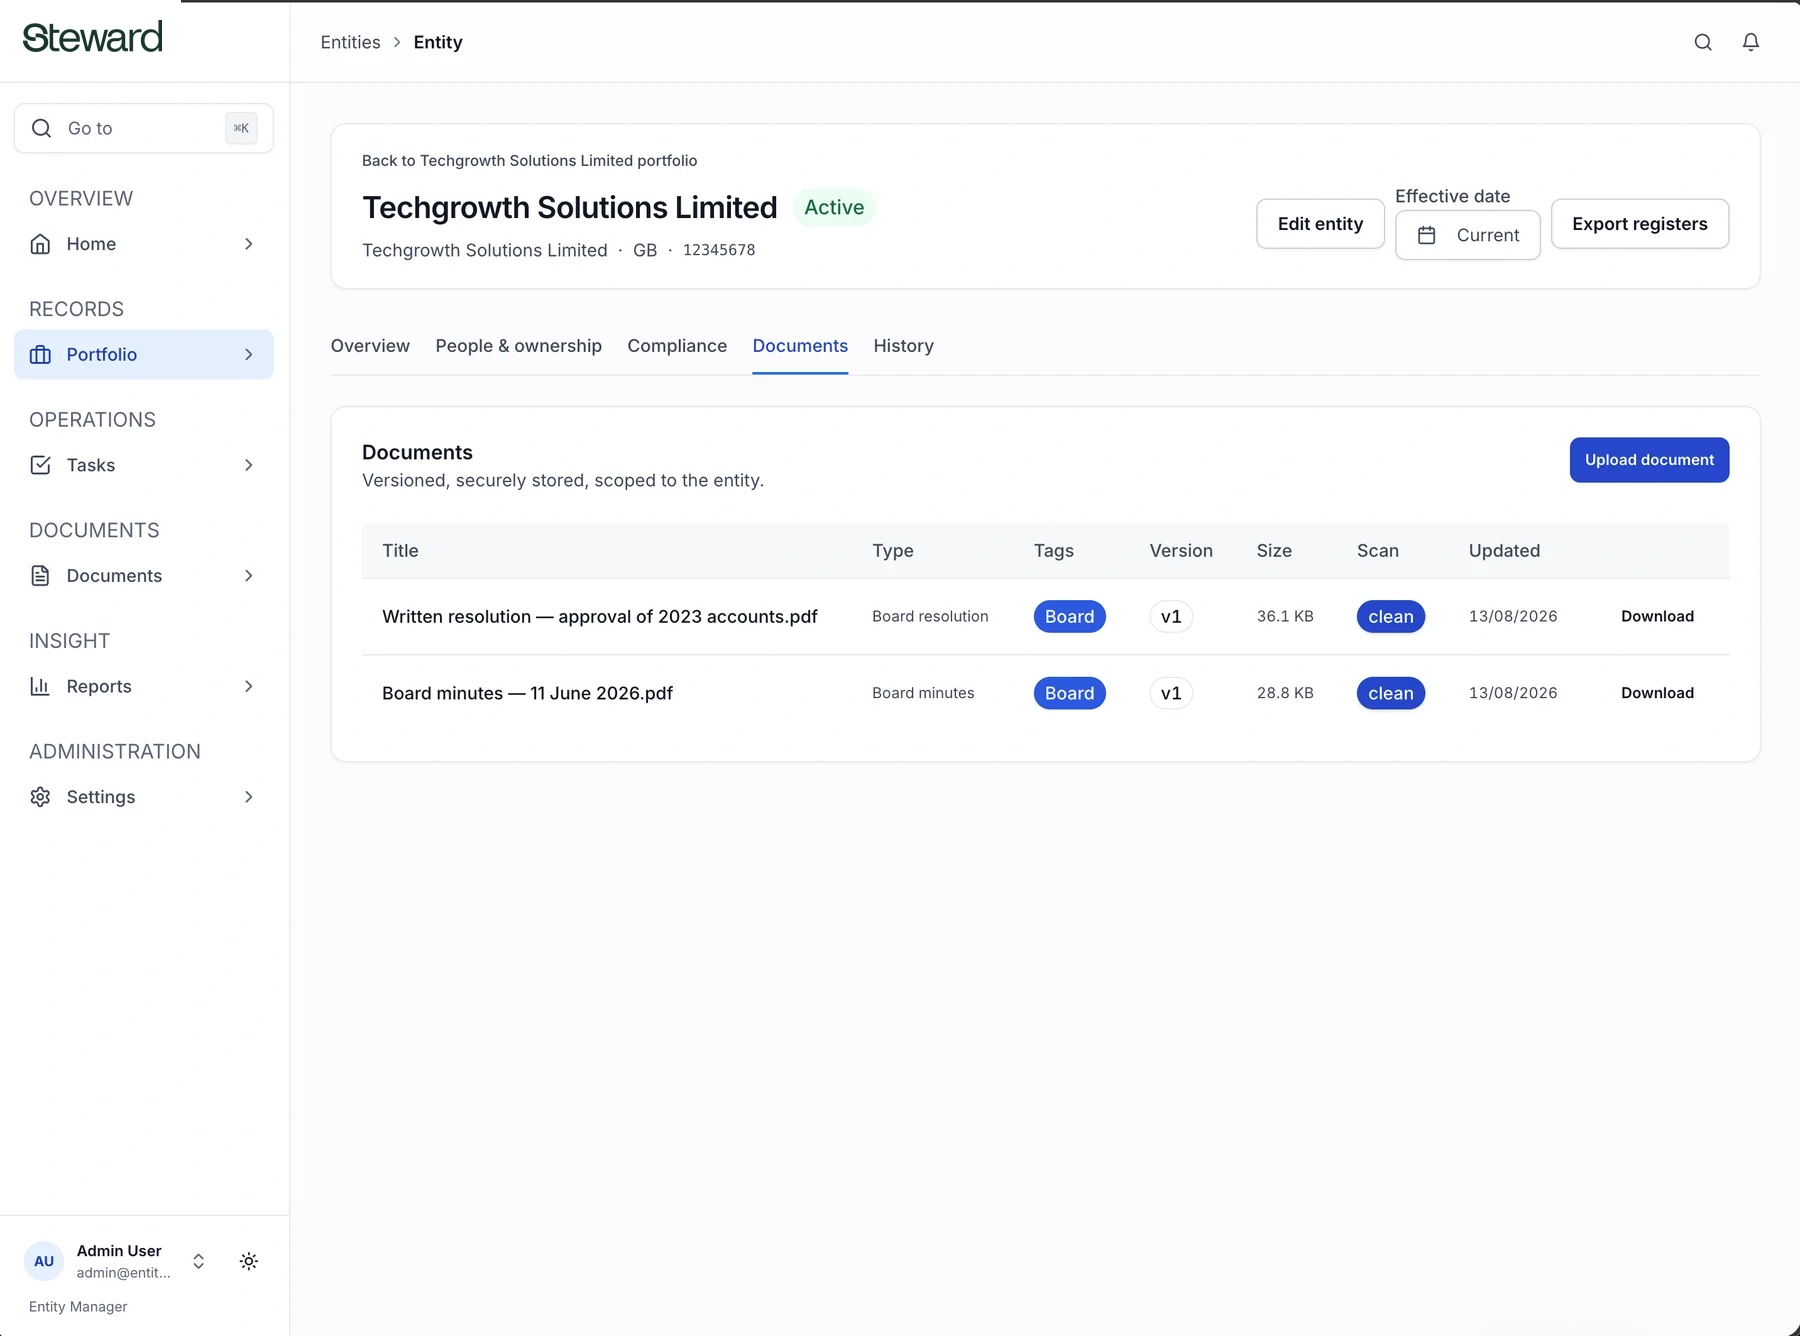
Task: Open Written resolution — approval of 2023 accounts.pdf
Action: click(600, 617)
